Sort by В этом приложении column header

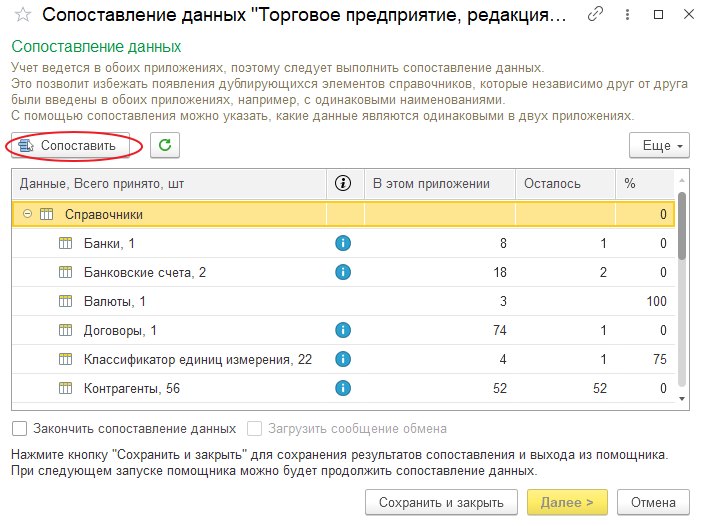440,184
